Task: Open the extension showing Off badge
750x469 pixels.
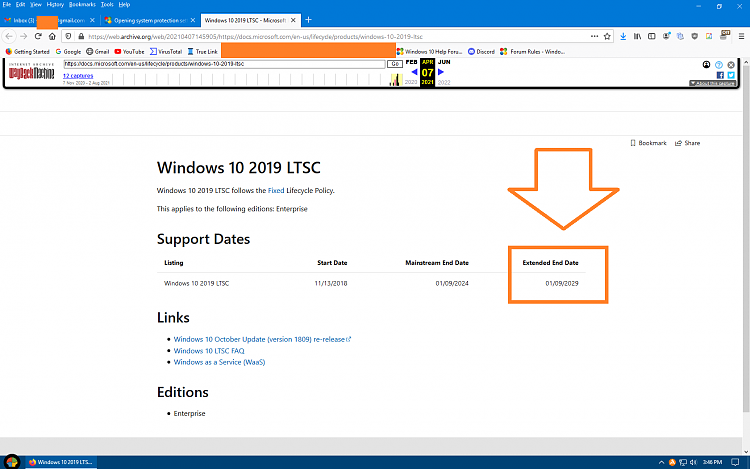Action: pyautogui.click(x=724, y=35)
